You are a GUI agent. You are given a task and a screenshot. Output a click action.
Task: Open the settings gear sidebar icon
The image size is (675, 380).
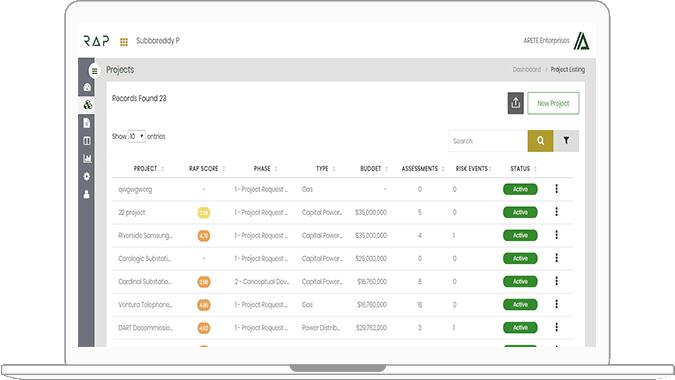click(87, 176)
